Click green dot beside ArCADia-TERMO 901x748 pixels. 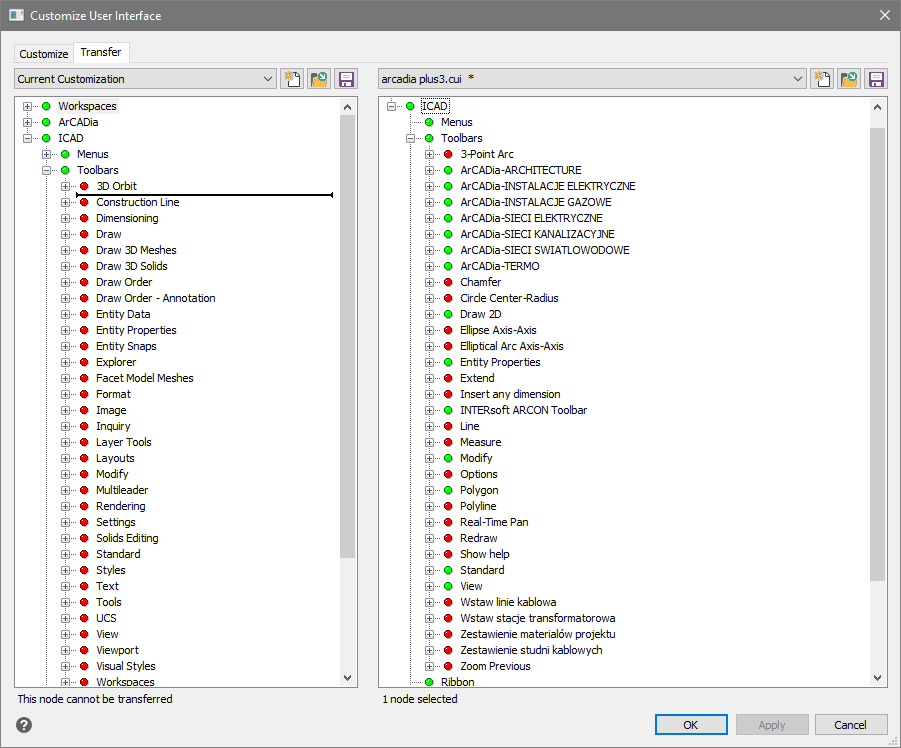click(448, 266)
